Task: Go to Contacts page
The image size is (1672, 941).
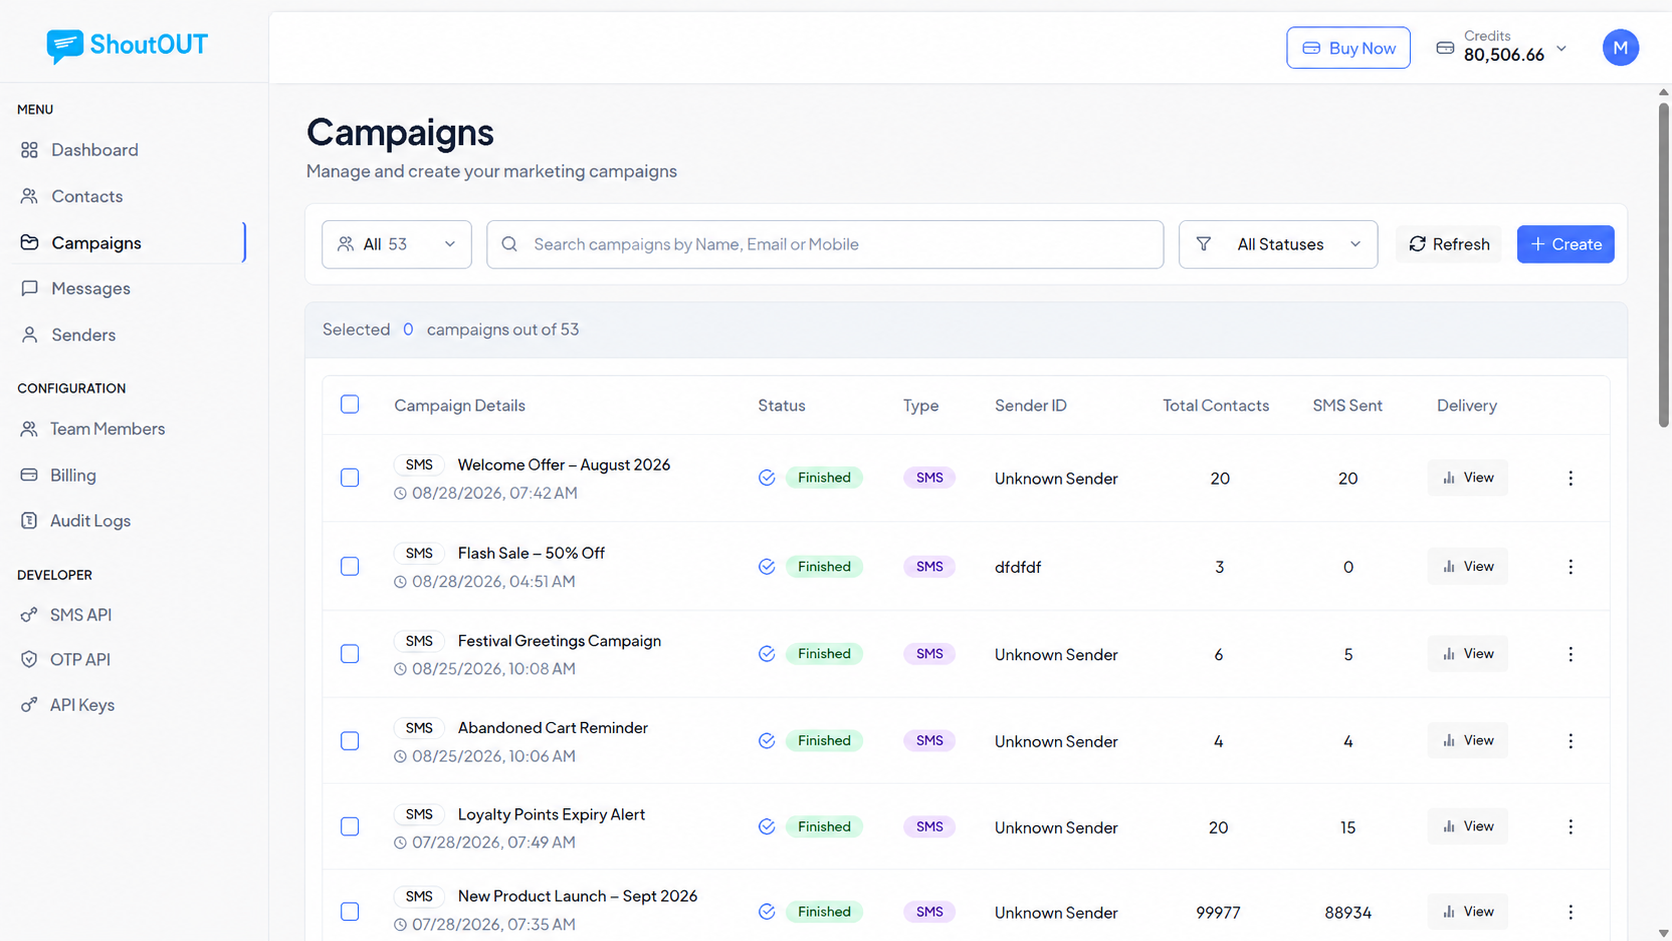Action: (86, 196)
